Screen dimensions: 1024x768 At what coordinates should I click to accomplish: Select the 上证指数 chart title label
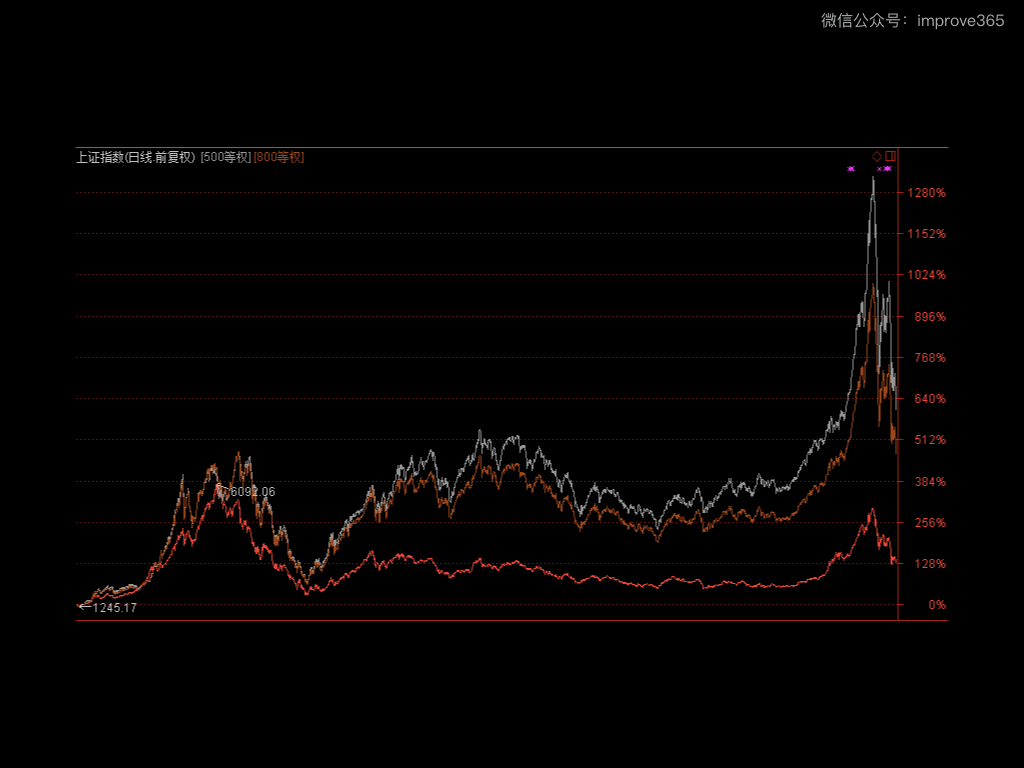[x=136, y=157]
